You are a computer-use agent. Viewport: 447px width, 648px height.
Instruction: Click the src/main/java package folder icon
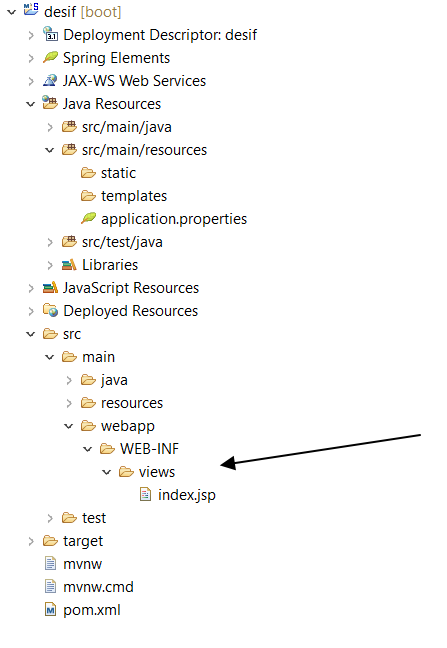[69, 126]
